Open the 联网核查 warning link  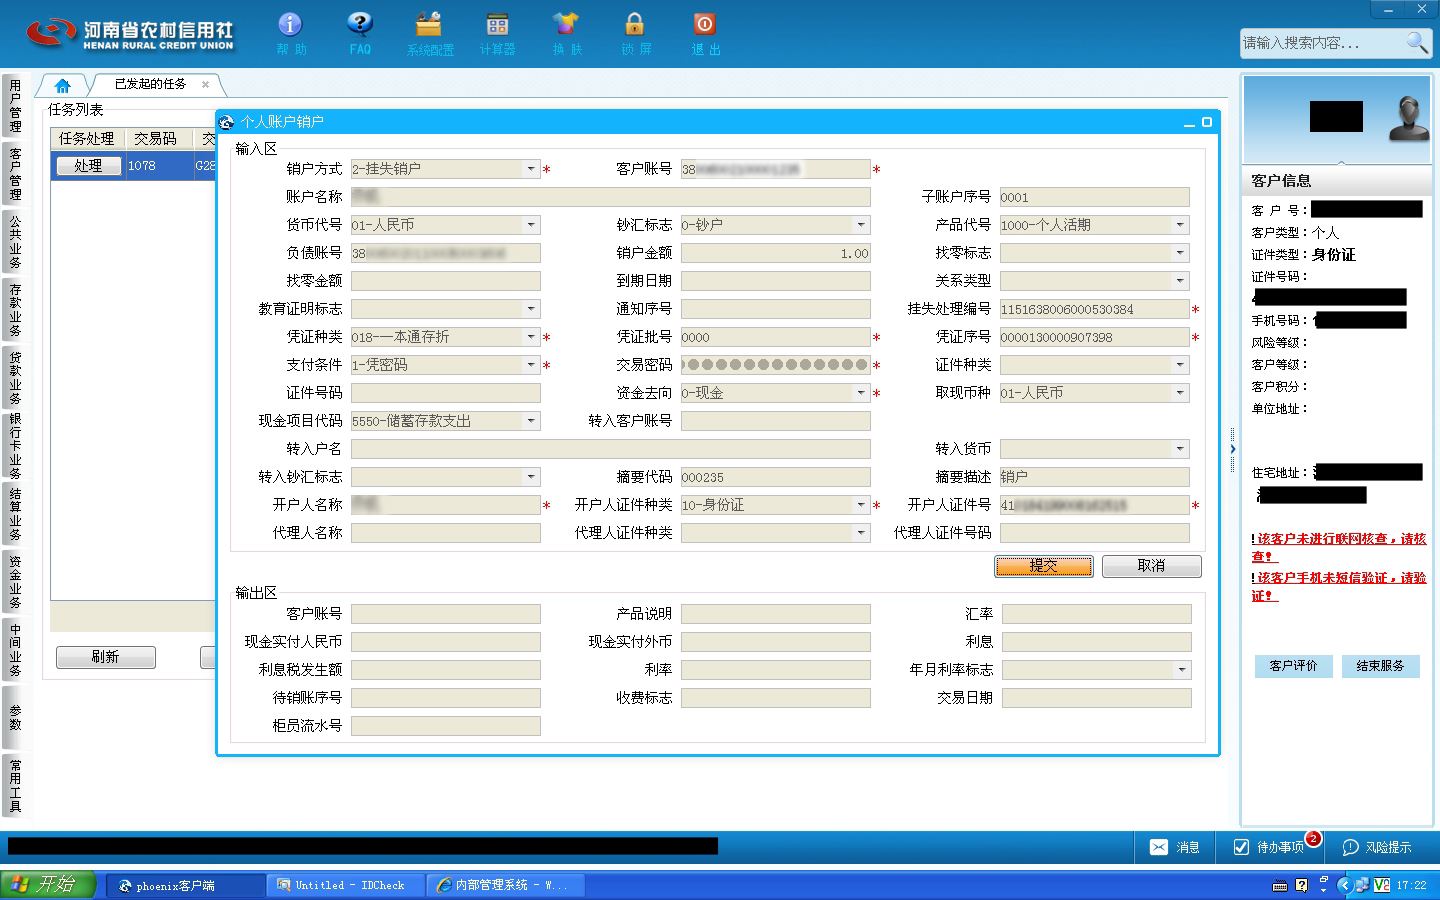(1339, 547)
